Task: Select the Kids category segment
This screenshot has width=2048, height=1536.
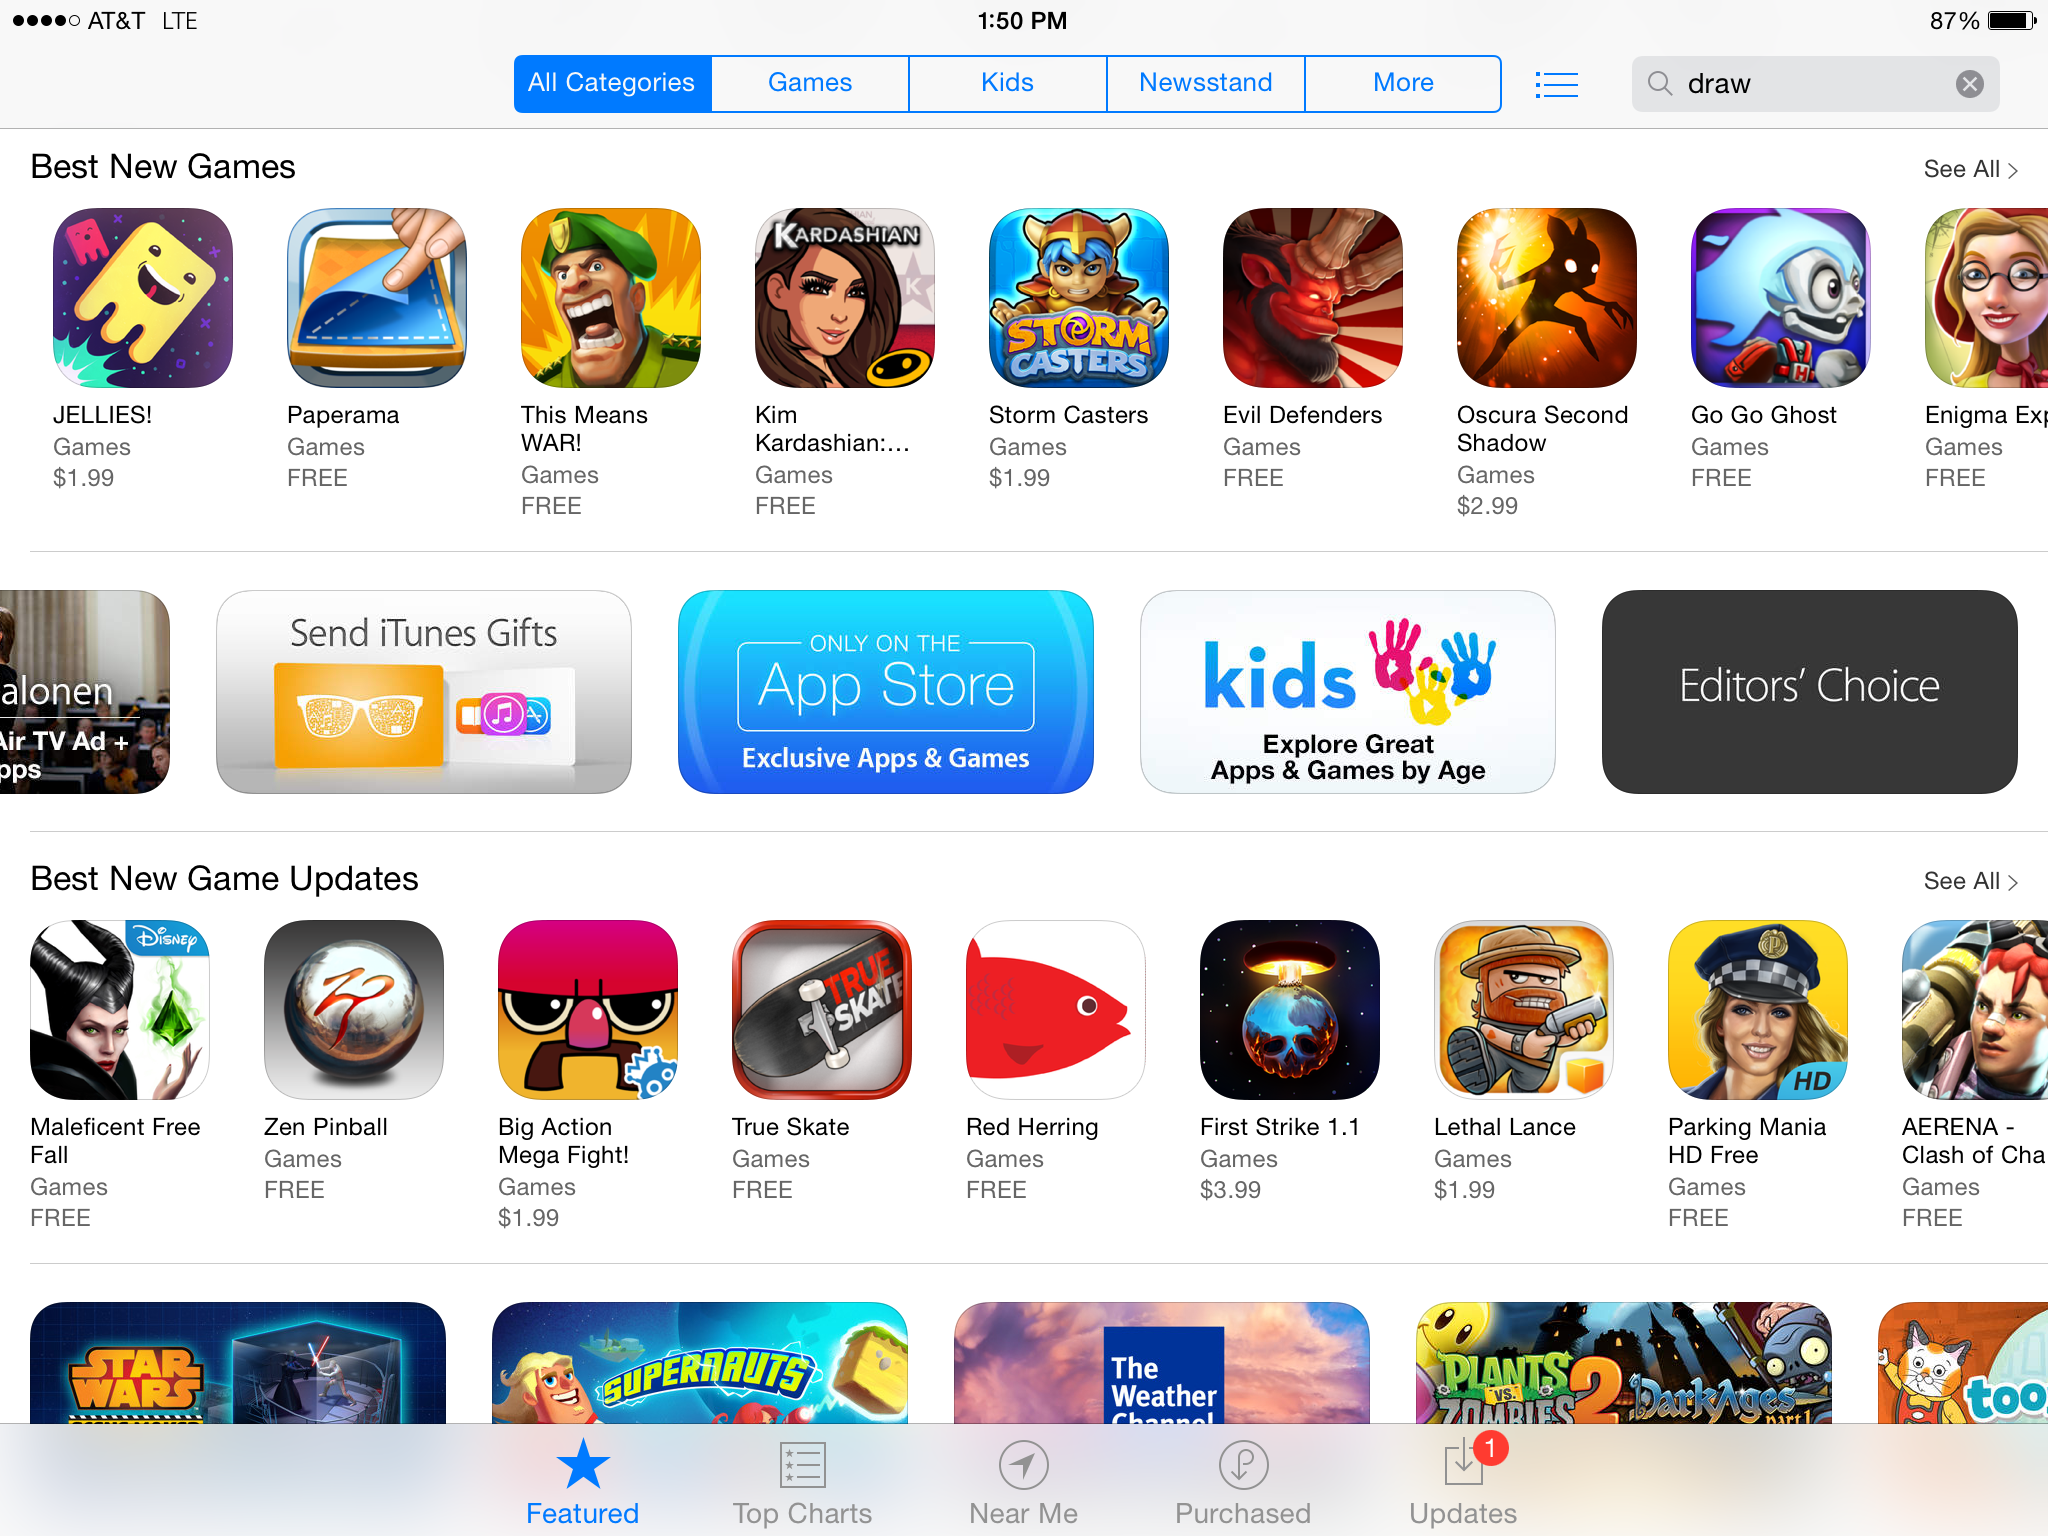Action: coord(1007,83)
